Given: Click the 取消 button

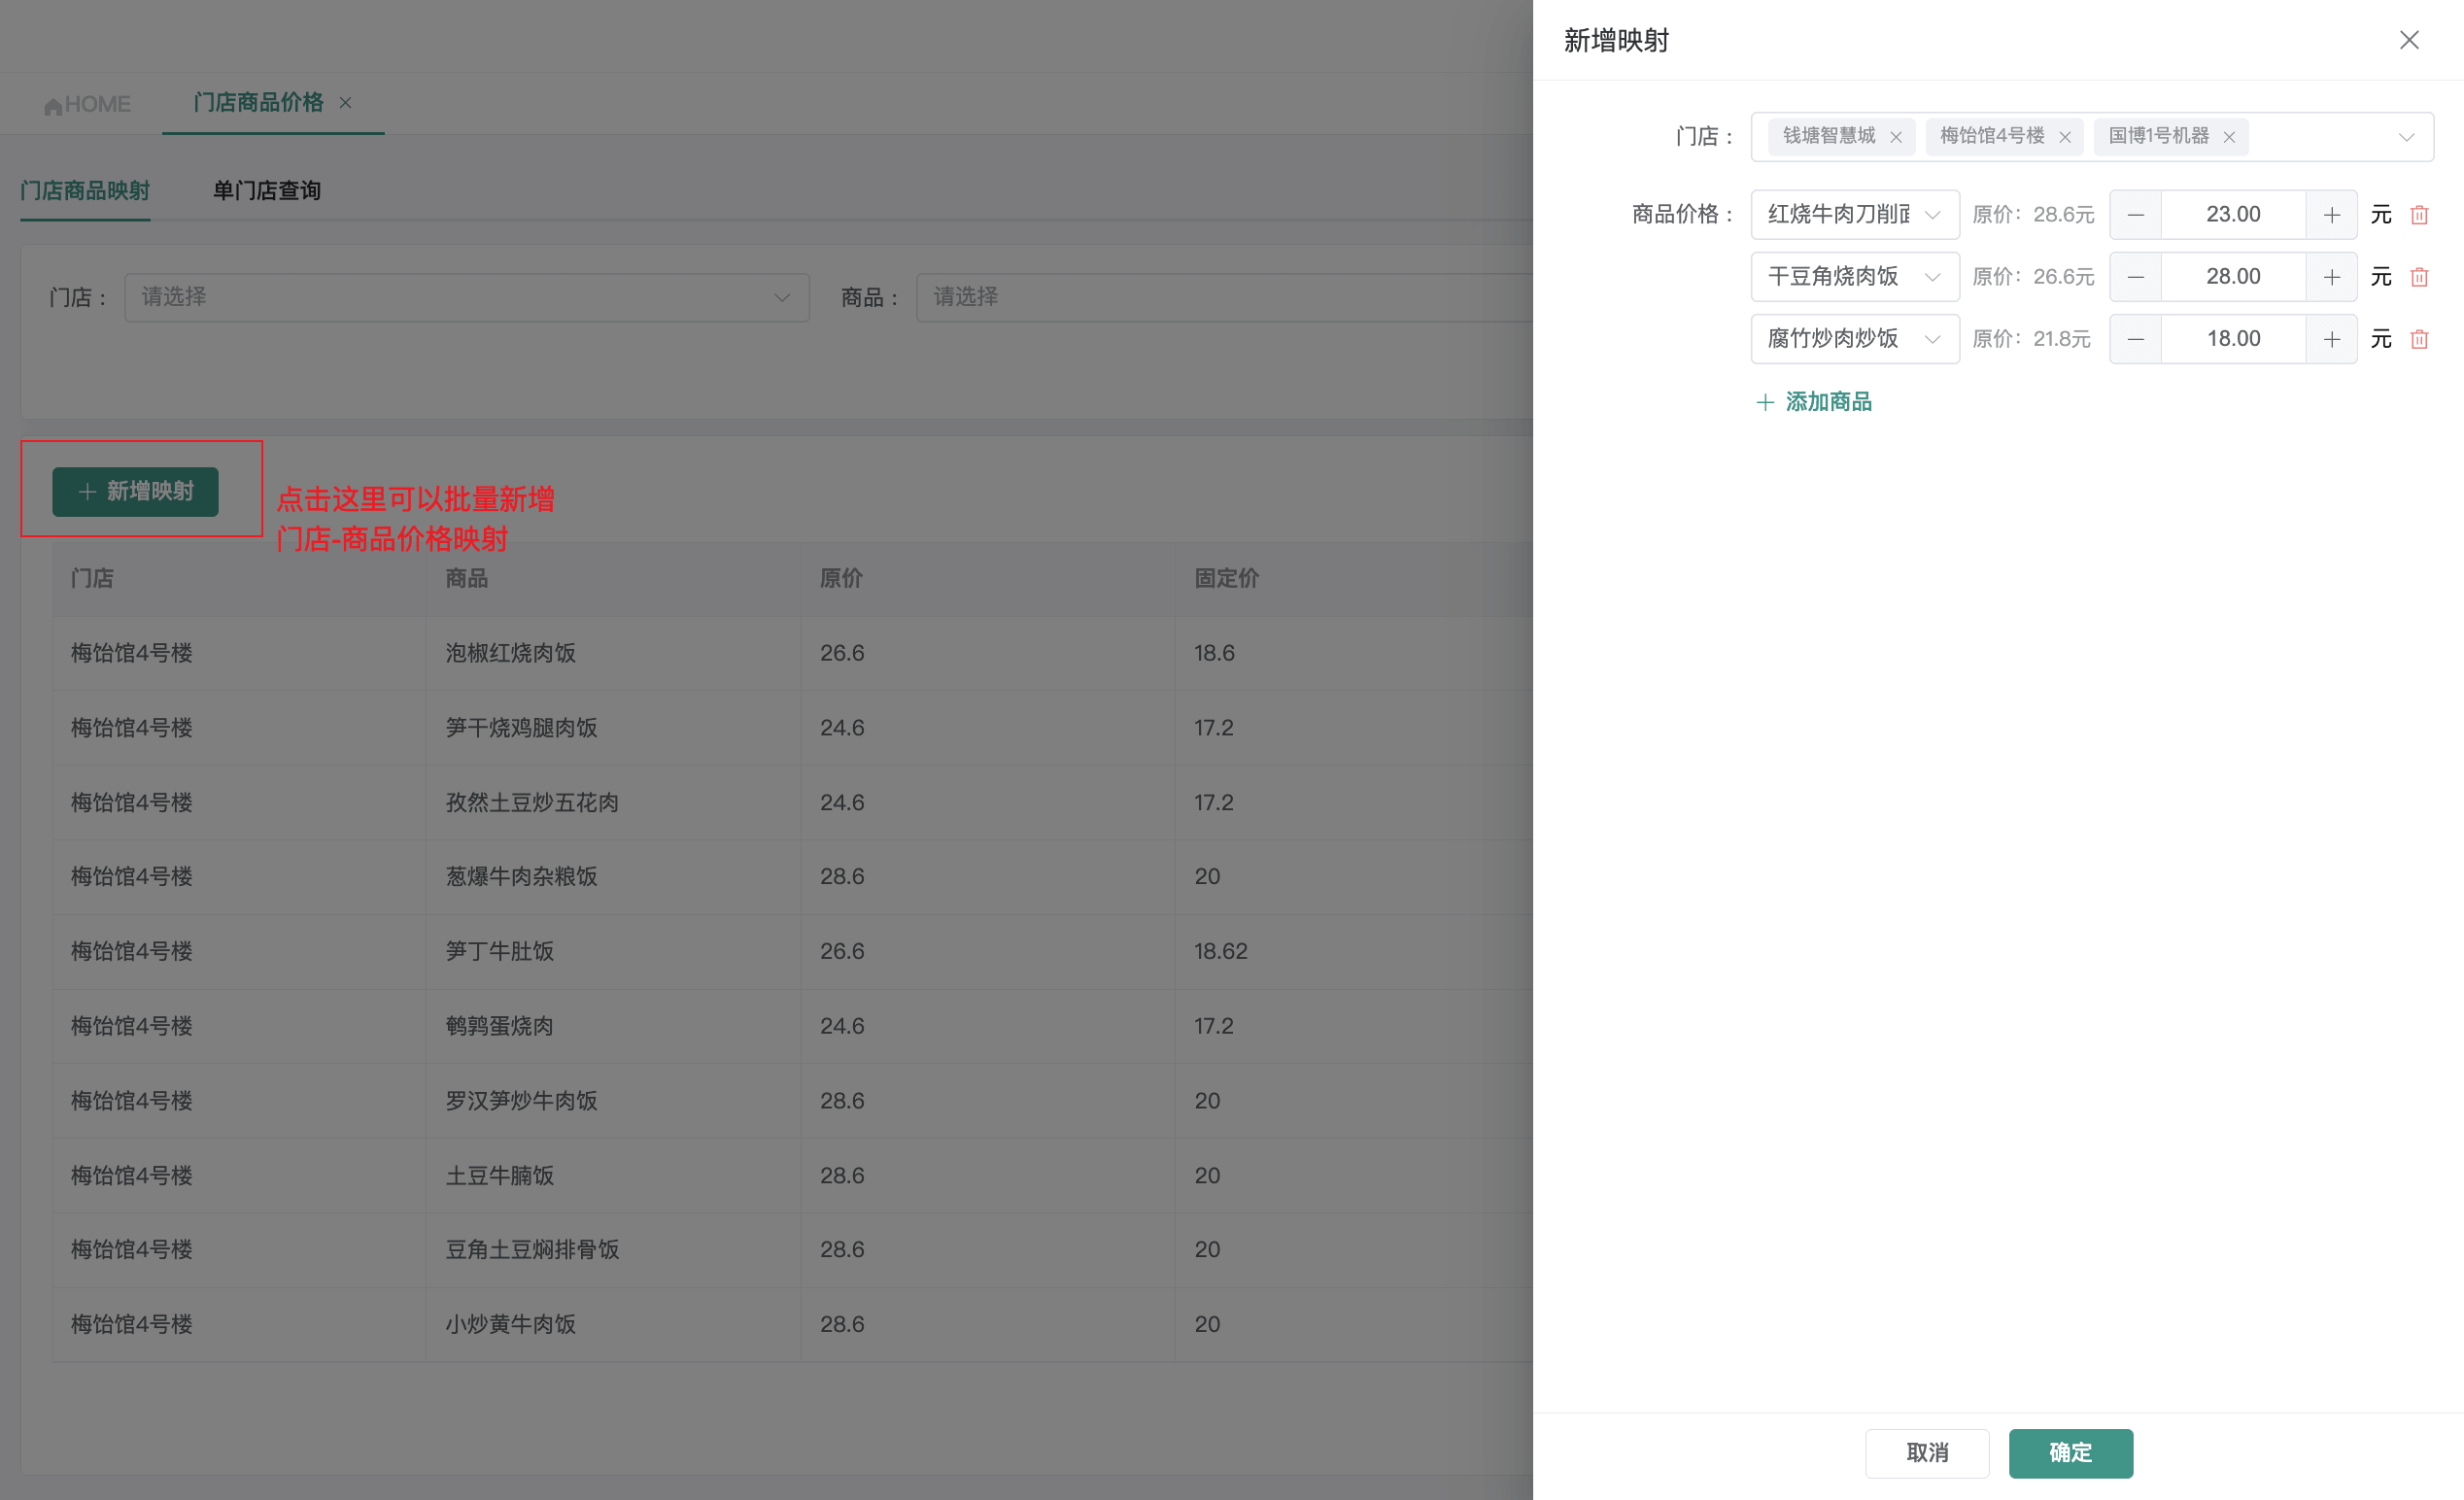Looking at the screenshot, I should coord(1927,1452).
